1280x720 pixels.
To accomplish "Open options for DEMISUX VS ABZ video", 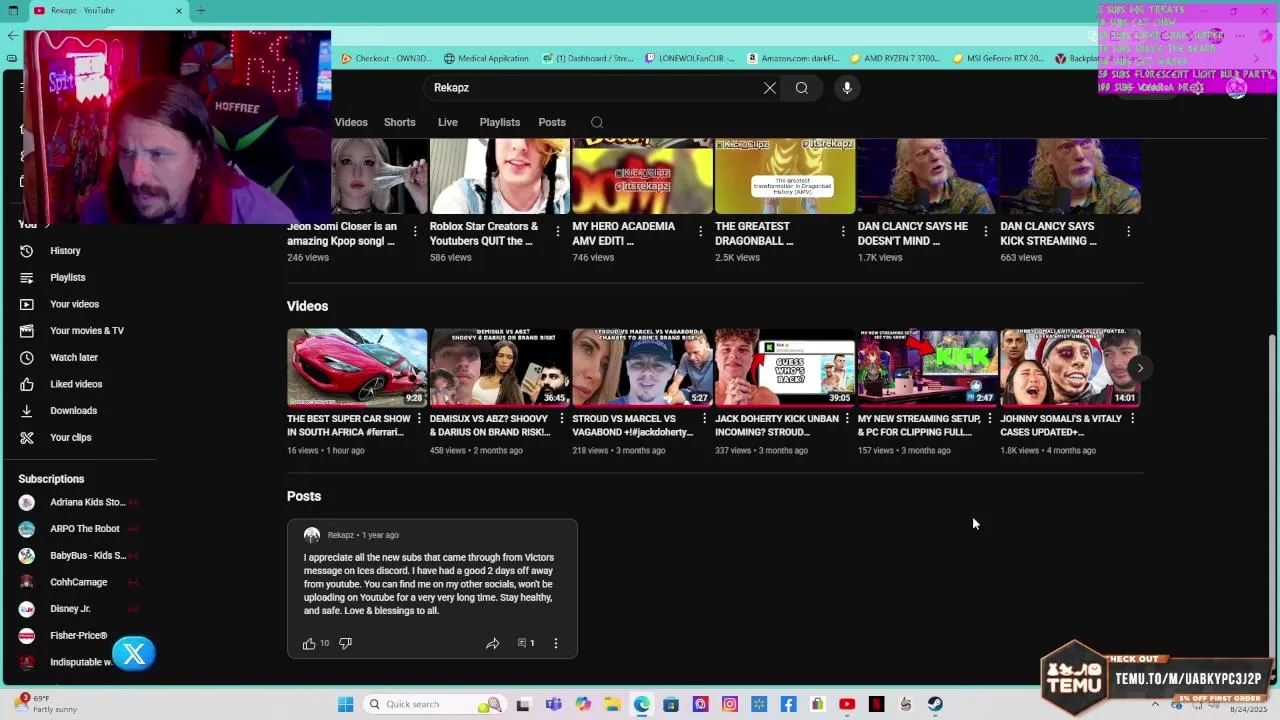I will click(x=561, y=419).
